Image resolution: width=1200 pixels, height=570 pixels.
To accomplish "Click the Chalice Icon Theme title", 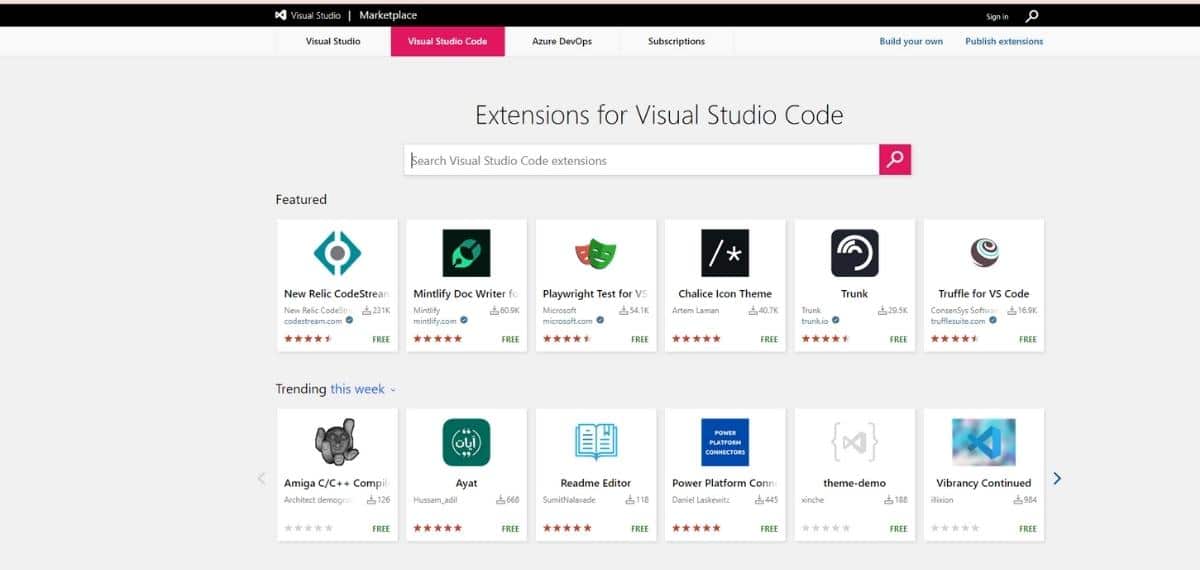I will (725, 294).
